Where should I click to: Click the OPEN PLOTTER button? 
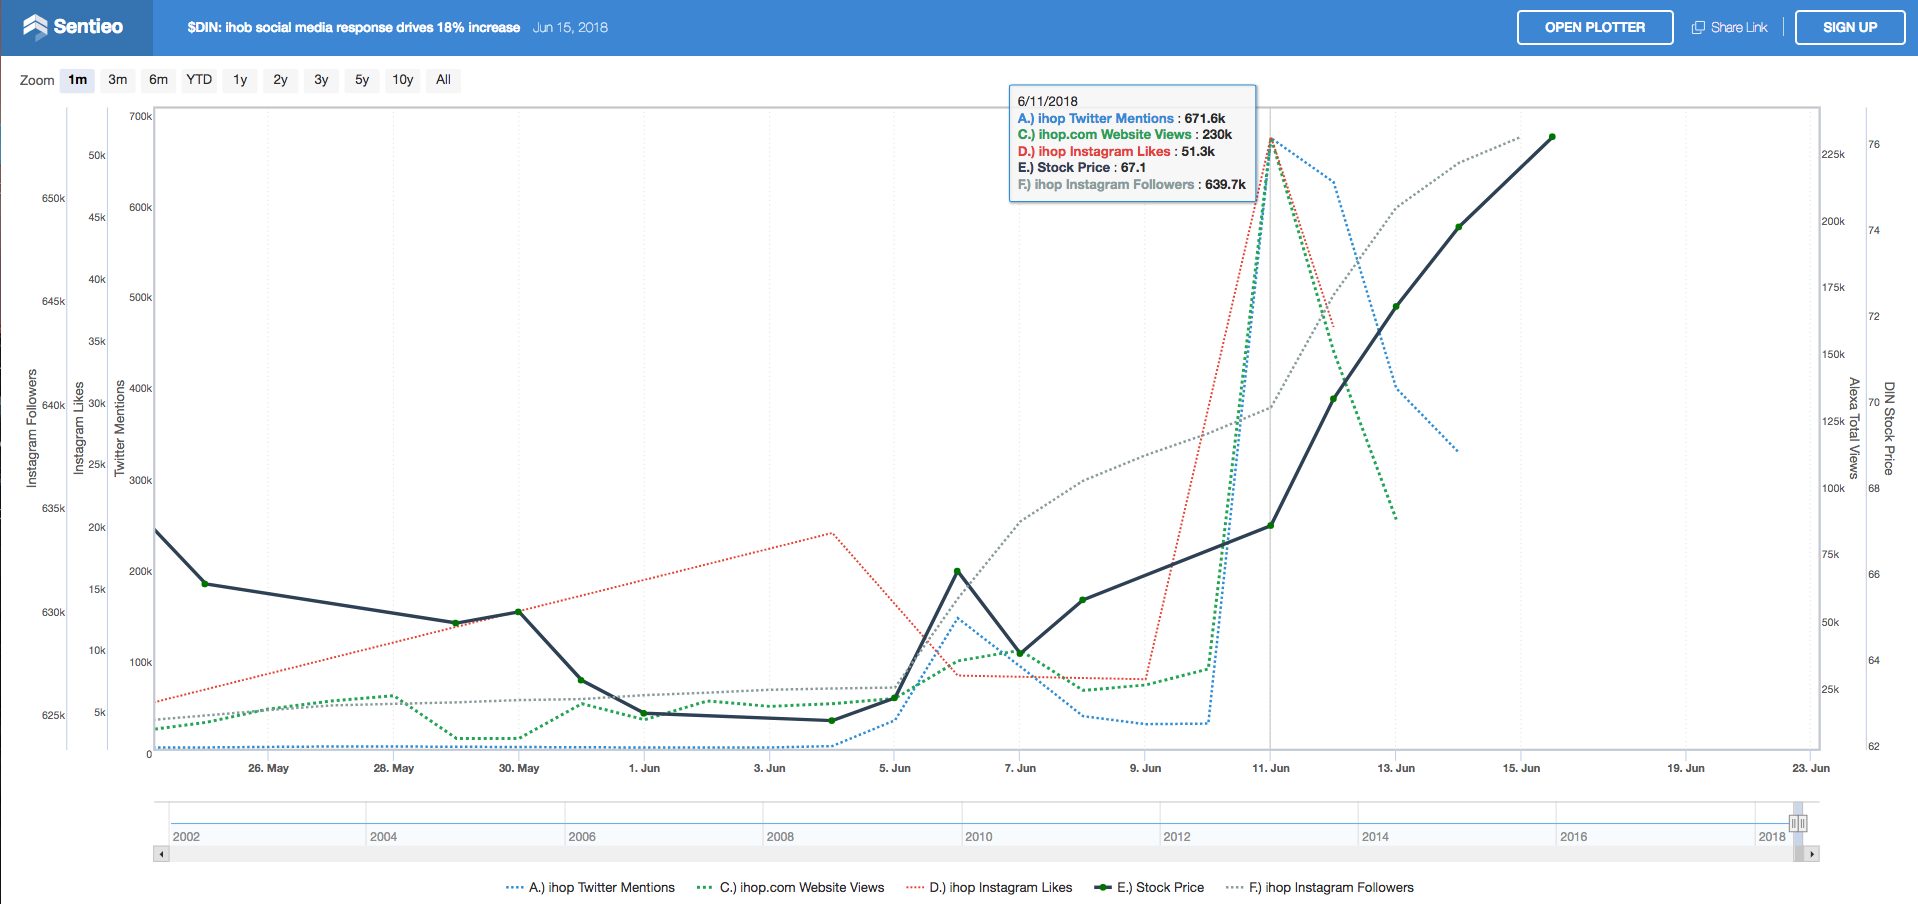[1595, 27]
